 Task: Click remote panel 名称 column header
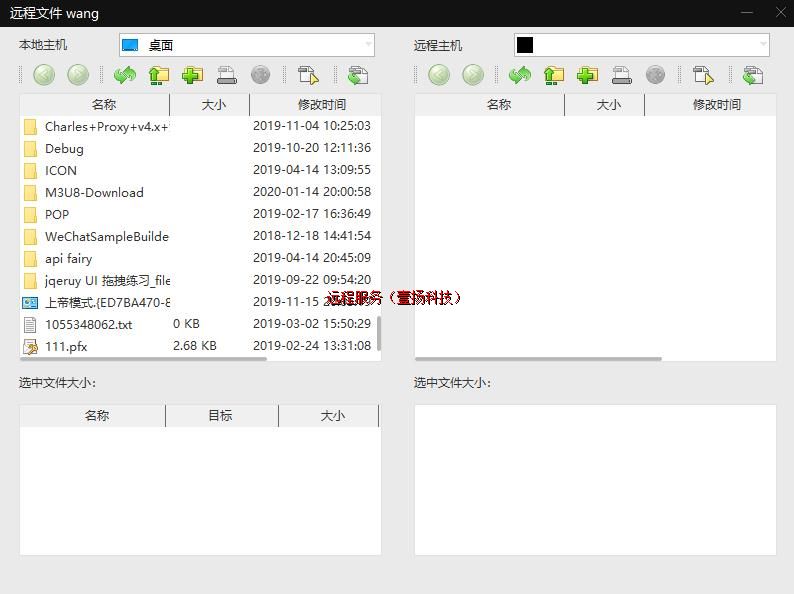(499, 105)
